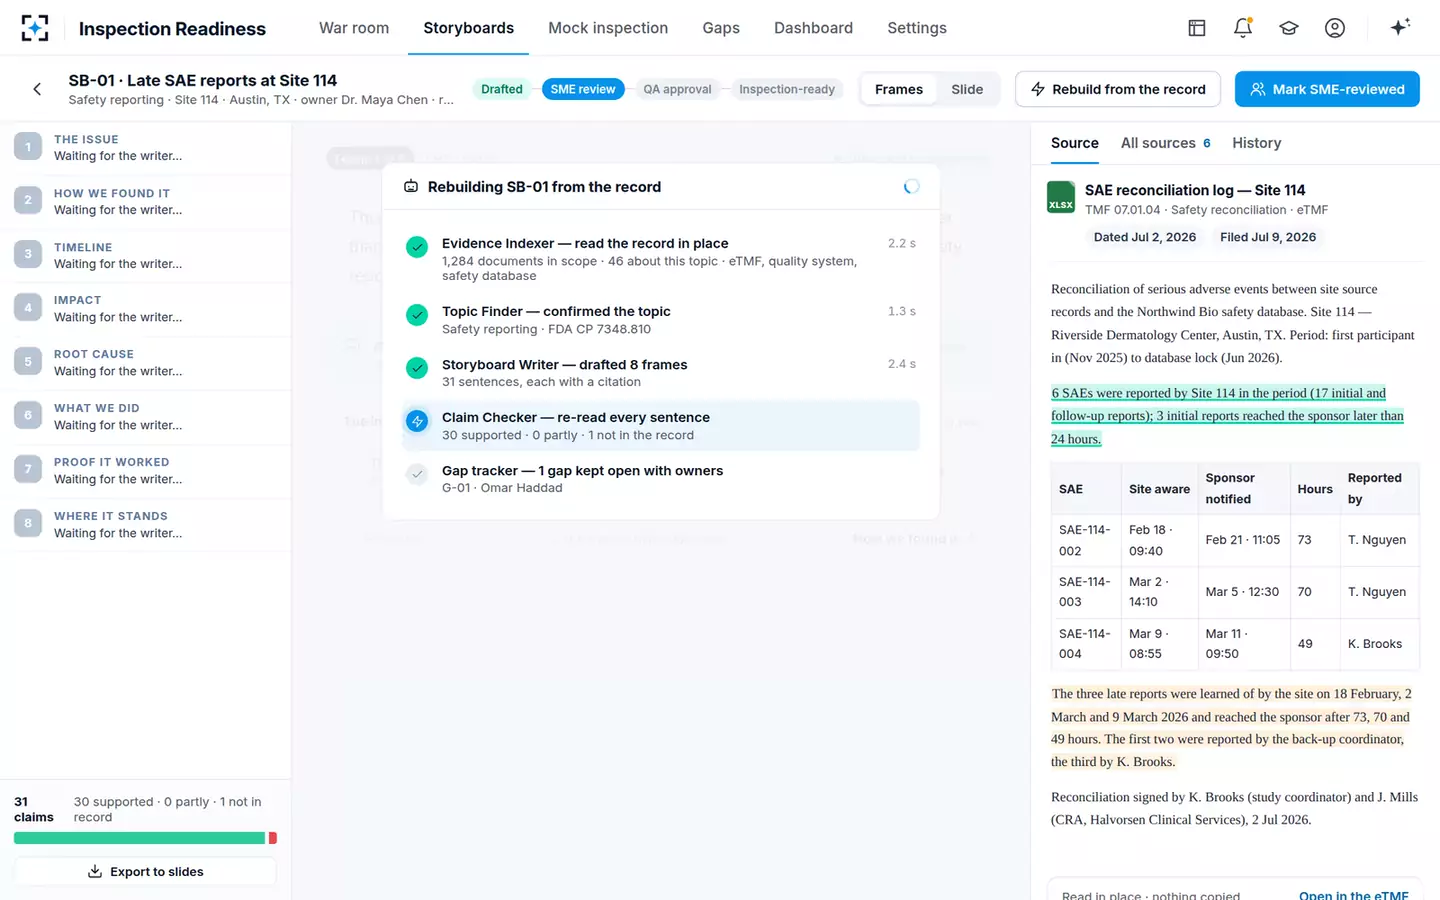The height and width of the screenshot is (900, 1440).
Task: Select frame number 1 badge The Issue
Action: [28, 147]
